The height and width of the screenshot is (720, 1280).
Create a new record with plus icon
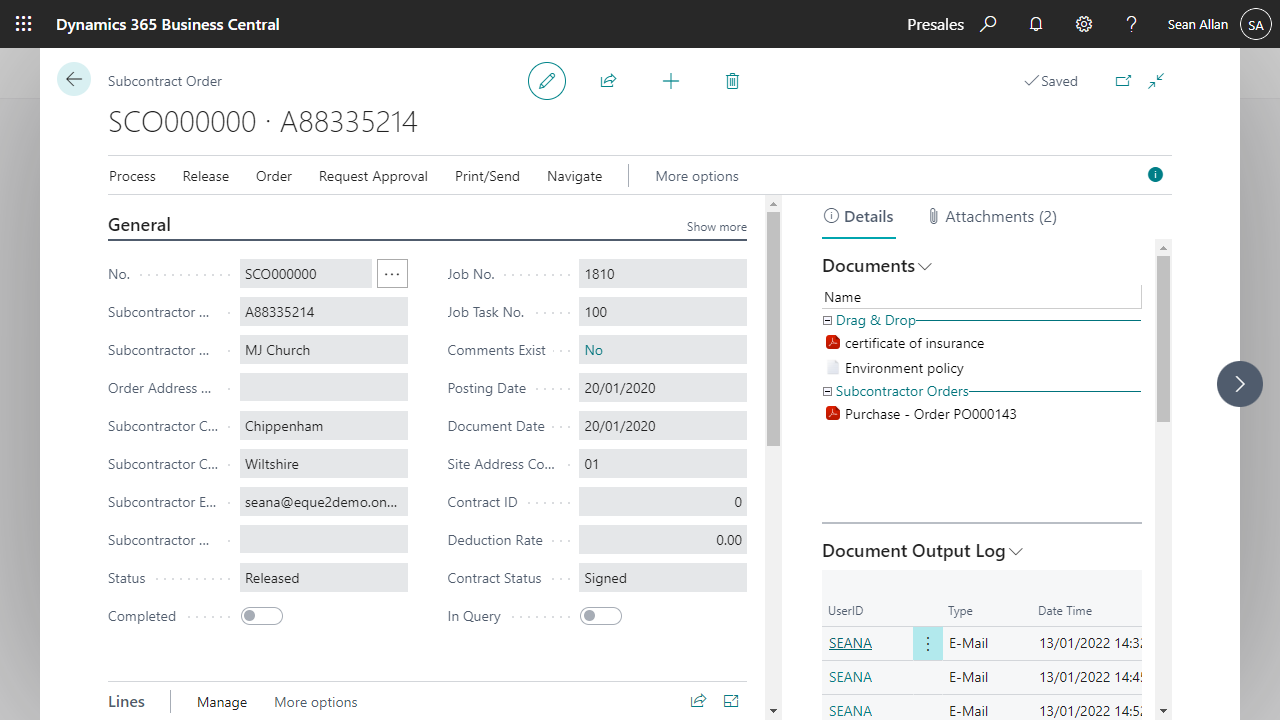pyautogui.click(x=671, y=81)
